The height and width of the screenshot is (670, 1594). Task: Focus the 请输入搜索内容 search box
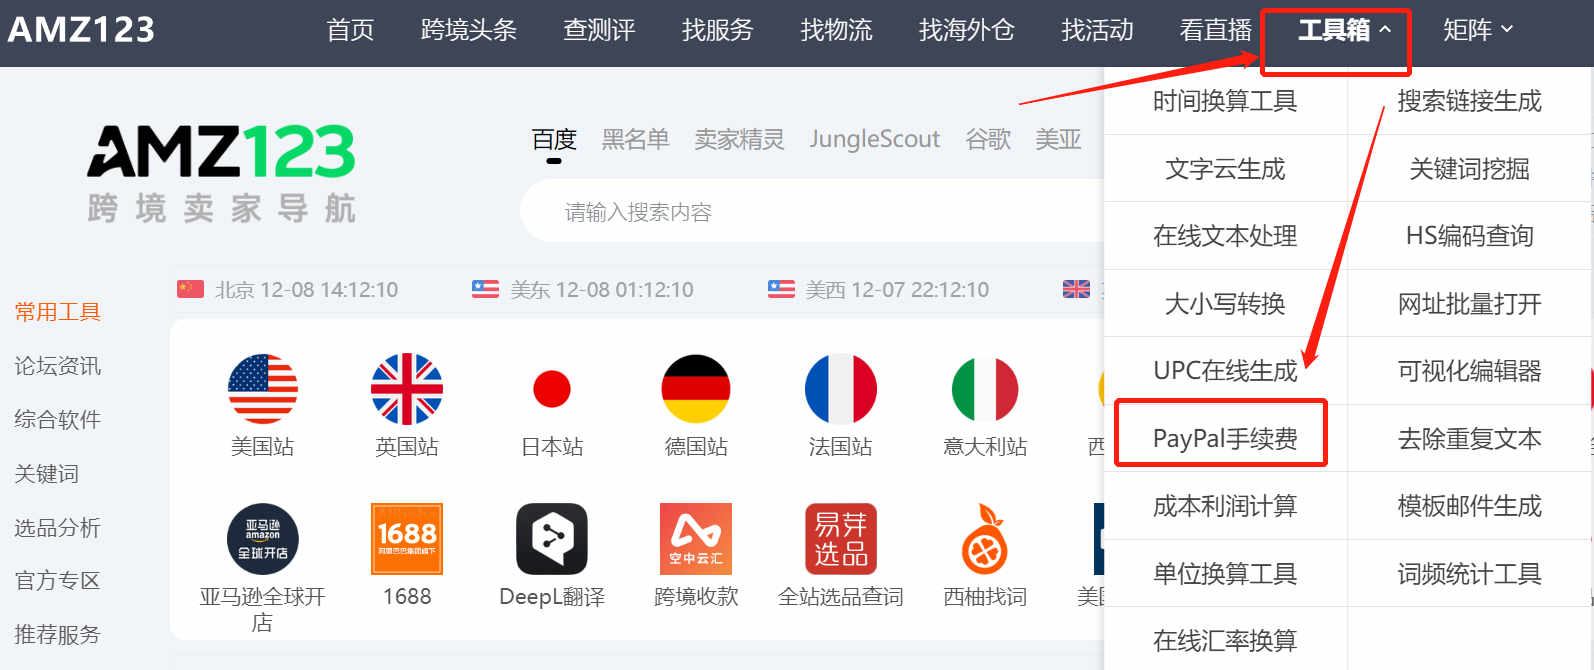810,212
